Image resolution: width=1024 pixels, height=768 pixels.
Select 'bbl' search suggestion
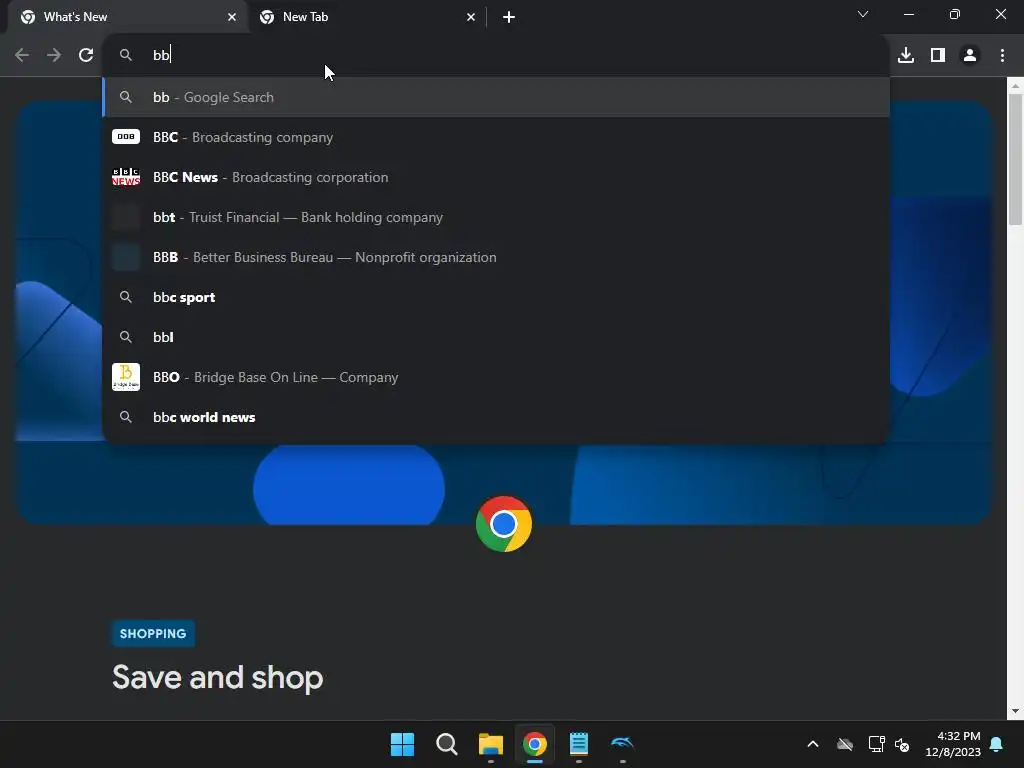pyautogui.click(x=496, y=337)
